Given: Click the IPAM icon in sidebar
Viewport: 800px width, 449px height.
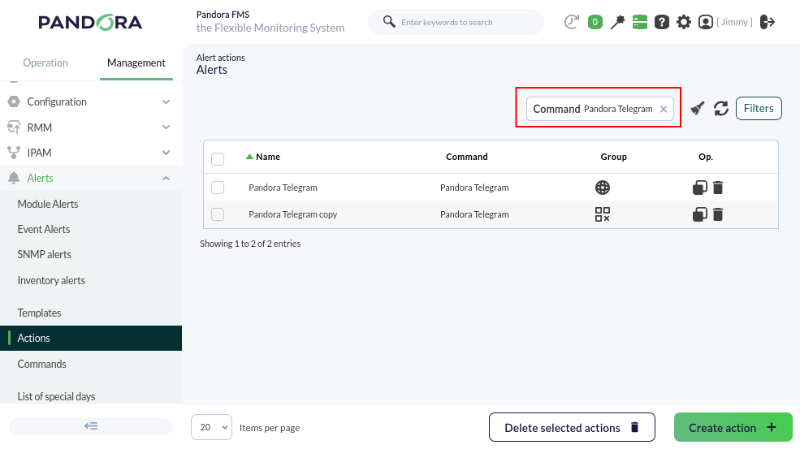Looking at the screenshot, I should click(x=14, y=153).
